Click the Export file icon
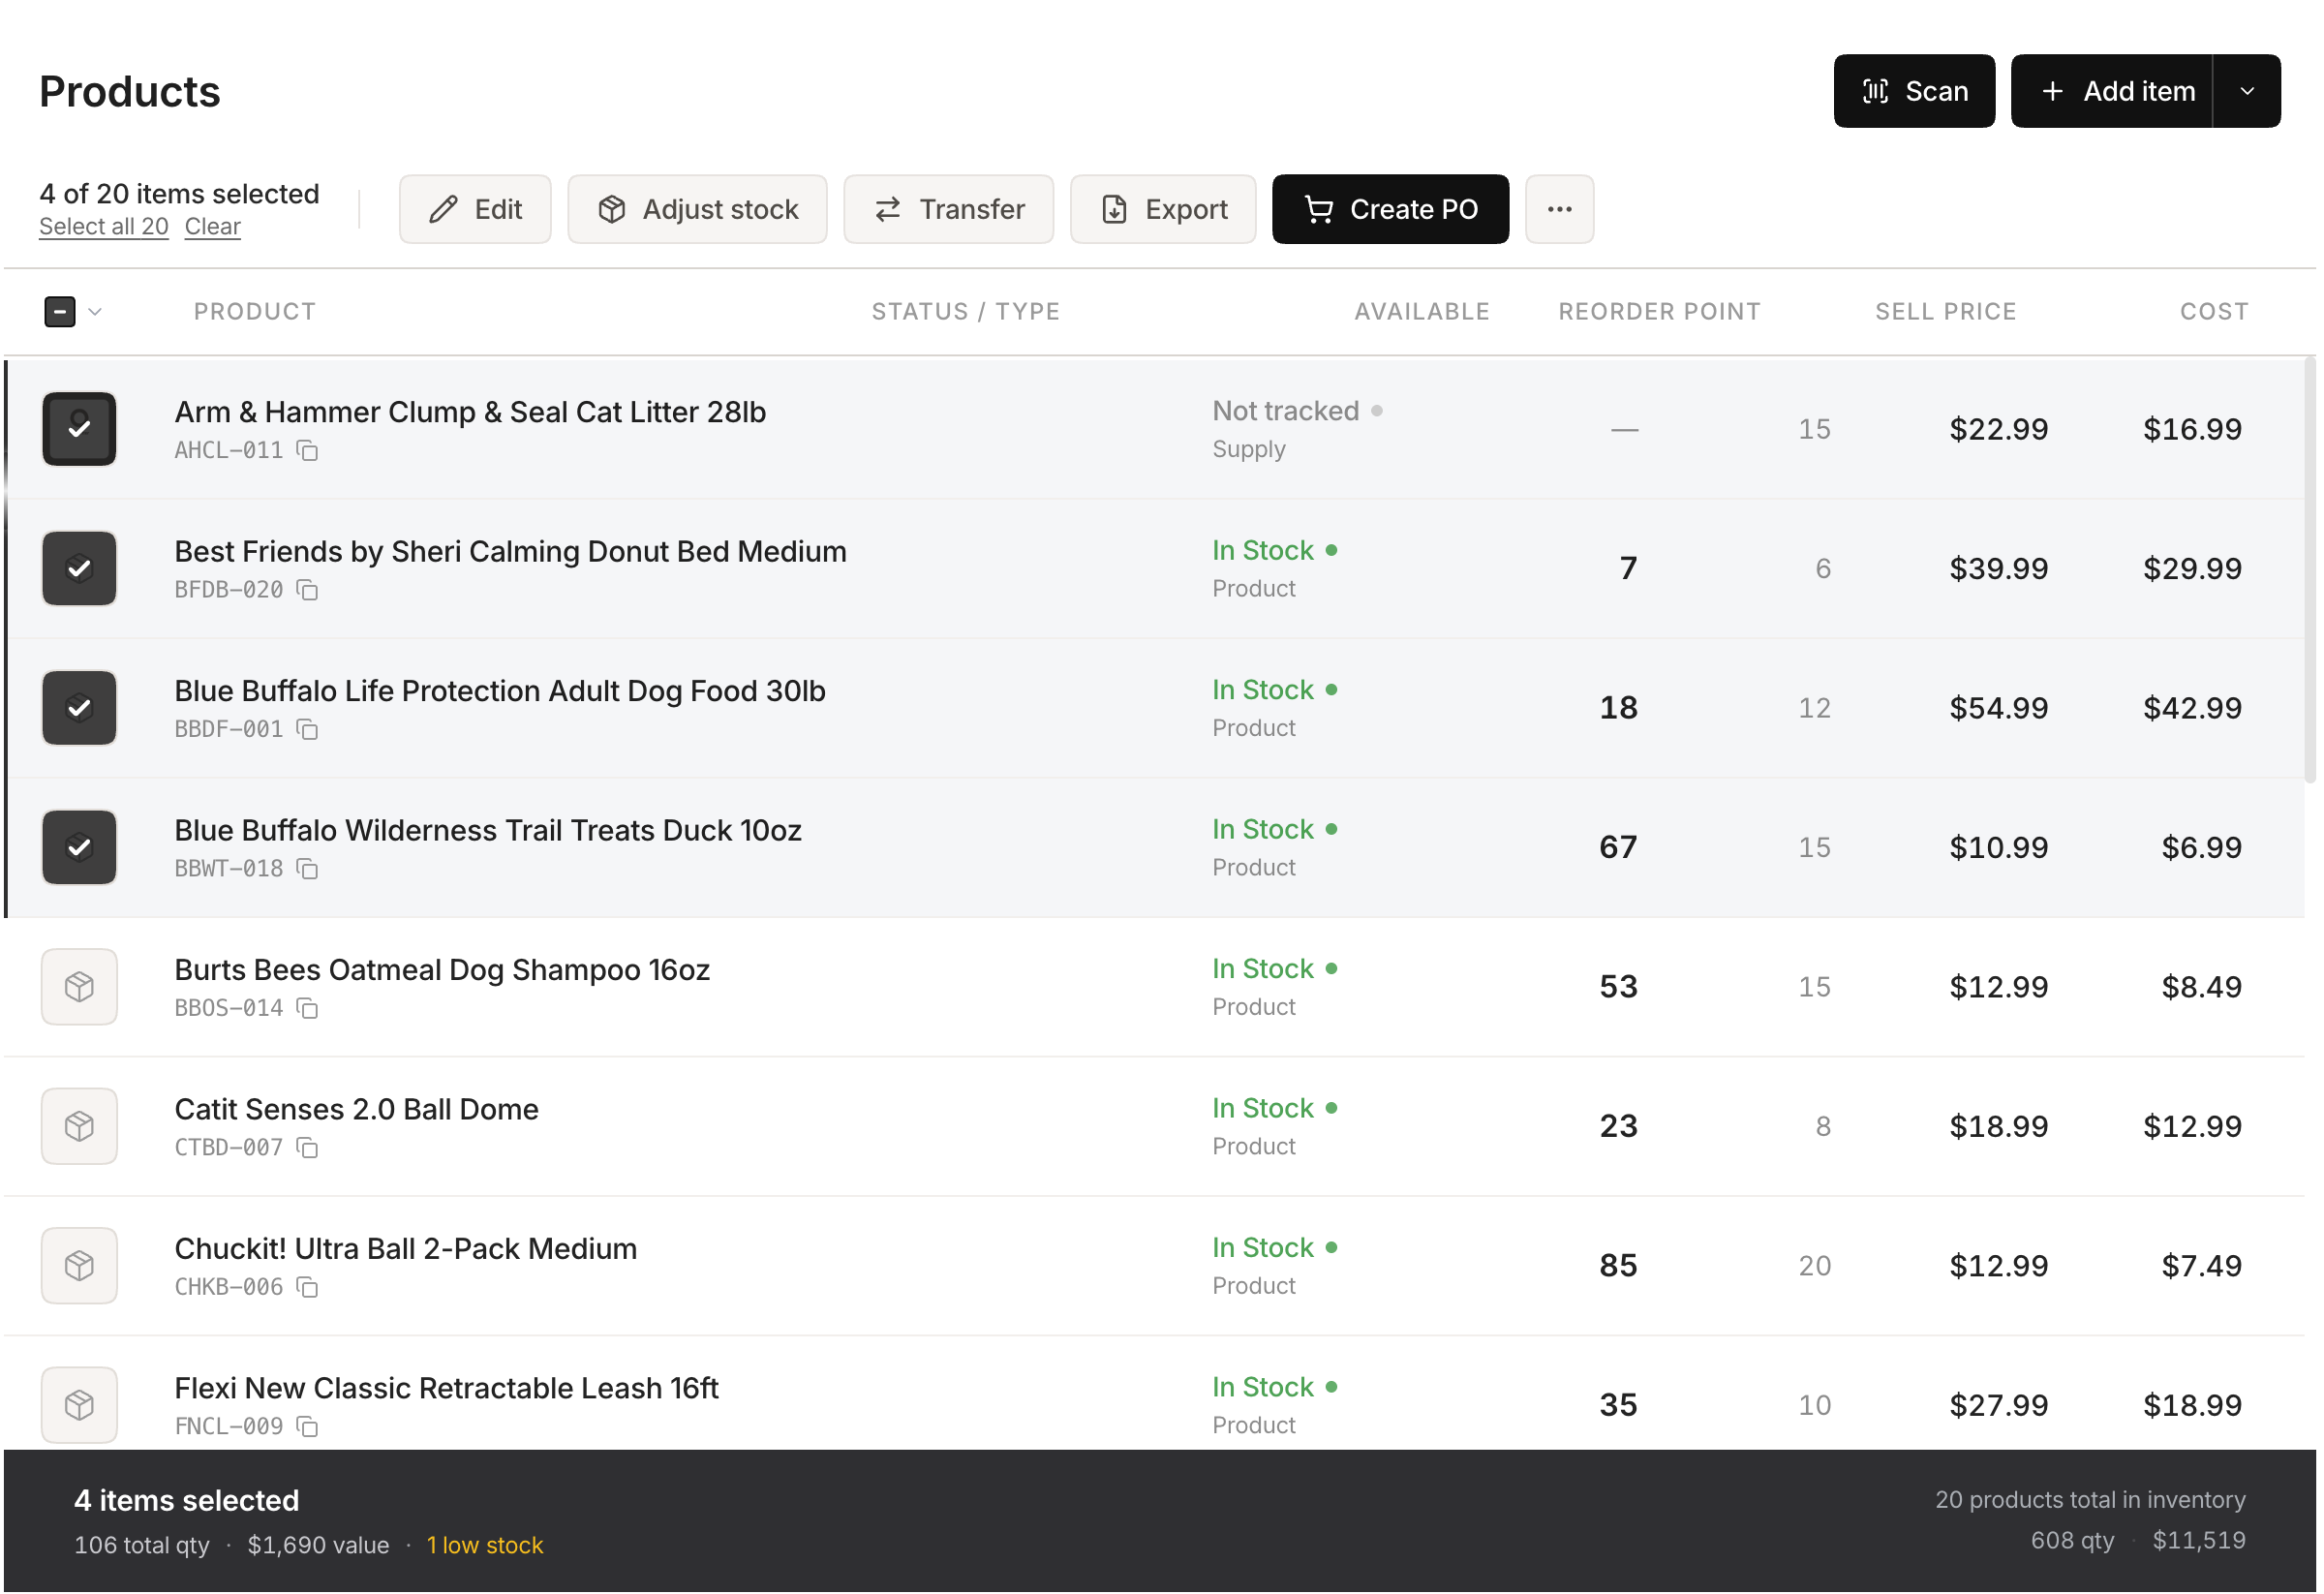2324x1594 pixels. (1115, 209)
